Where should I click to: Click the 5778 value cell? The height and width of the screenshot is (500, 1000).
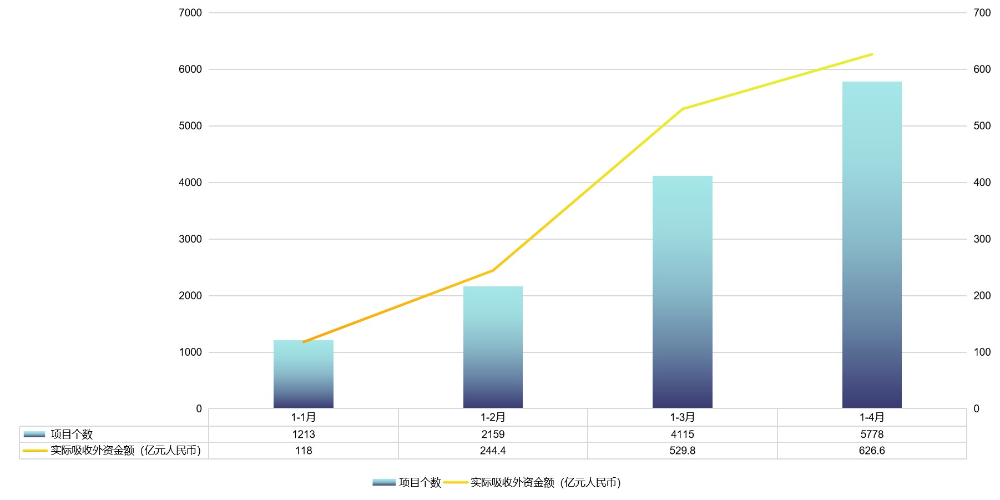click(872, 434)
